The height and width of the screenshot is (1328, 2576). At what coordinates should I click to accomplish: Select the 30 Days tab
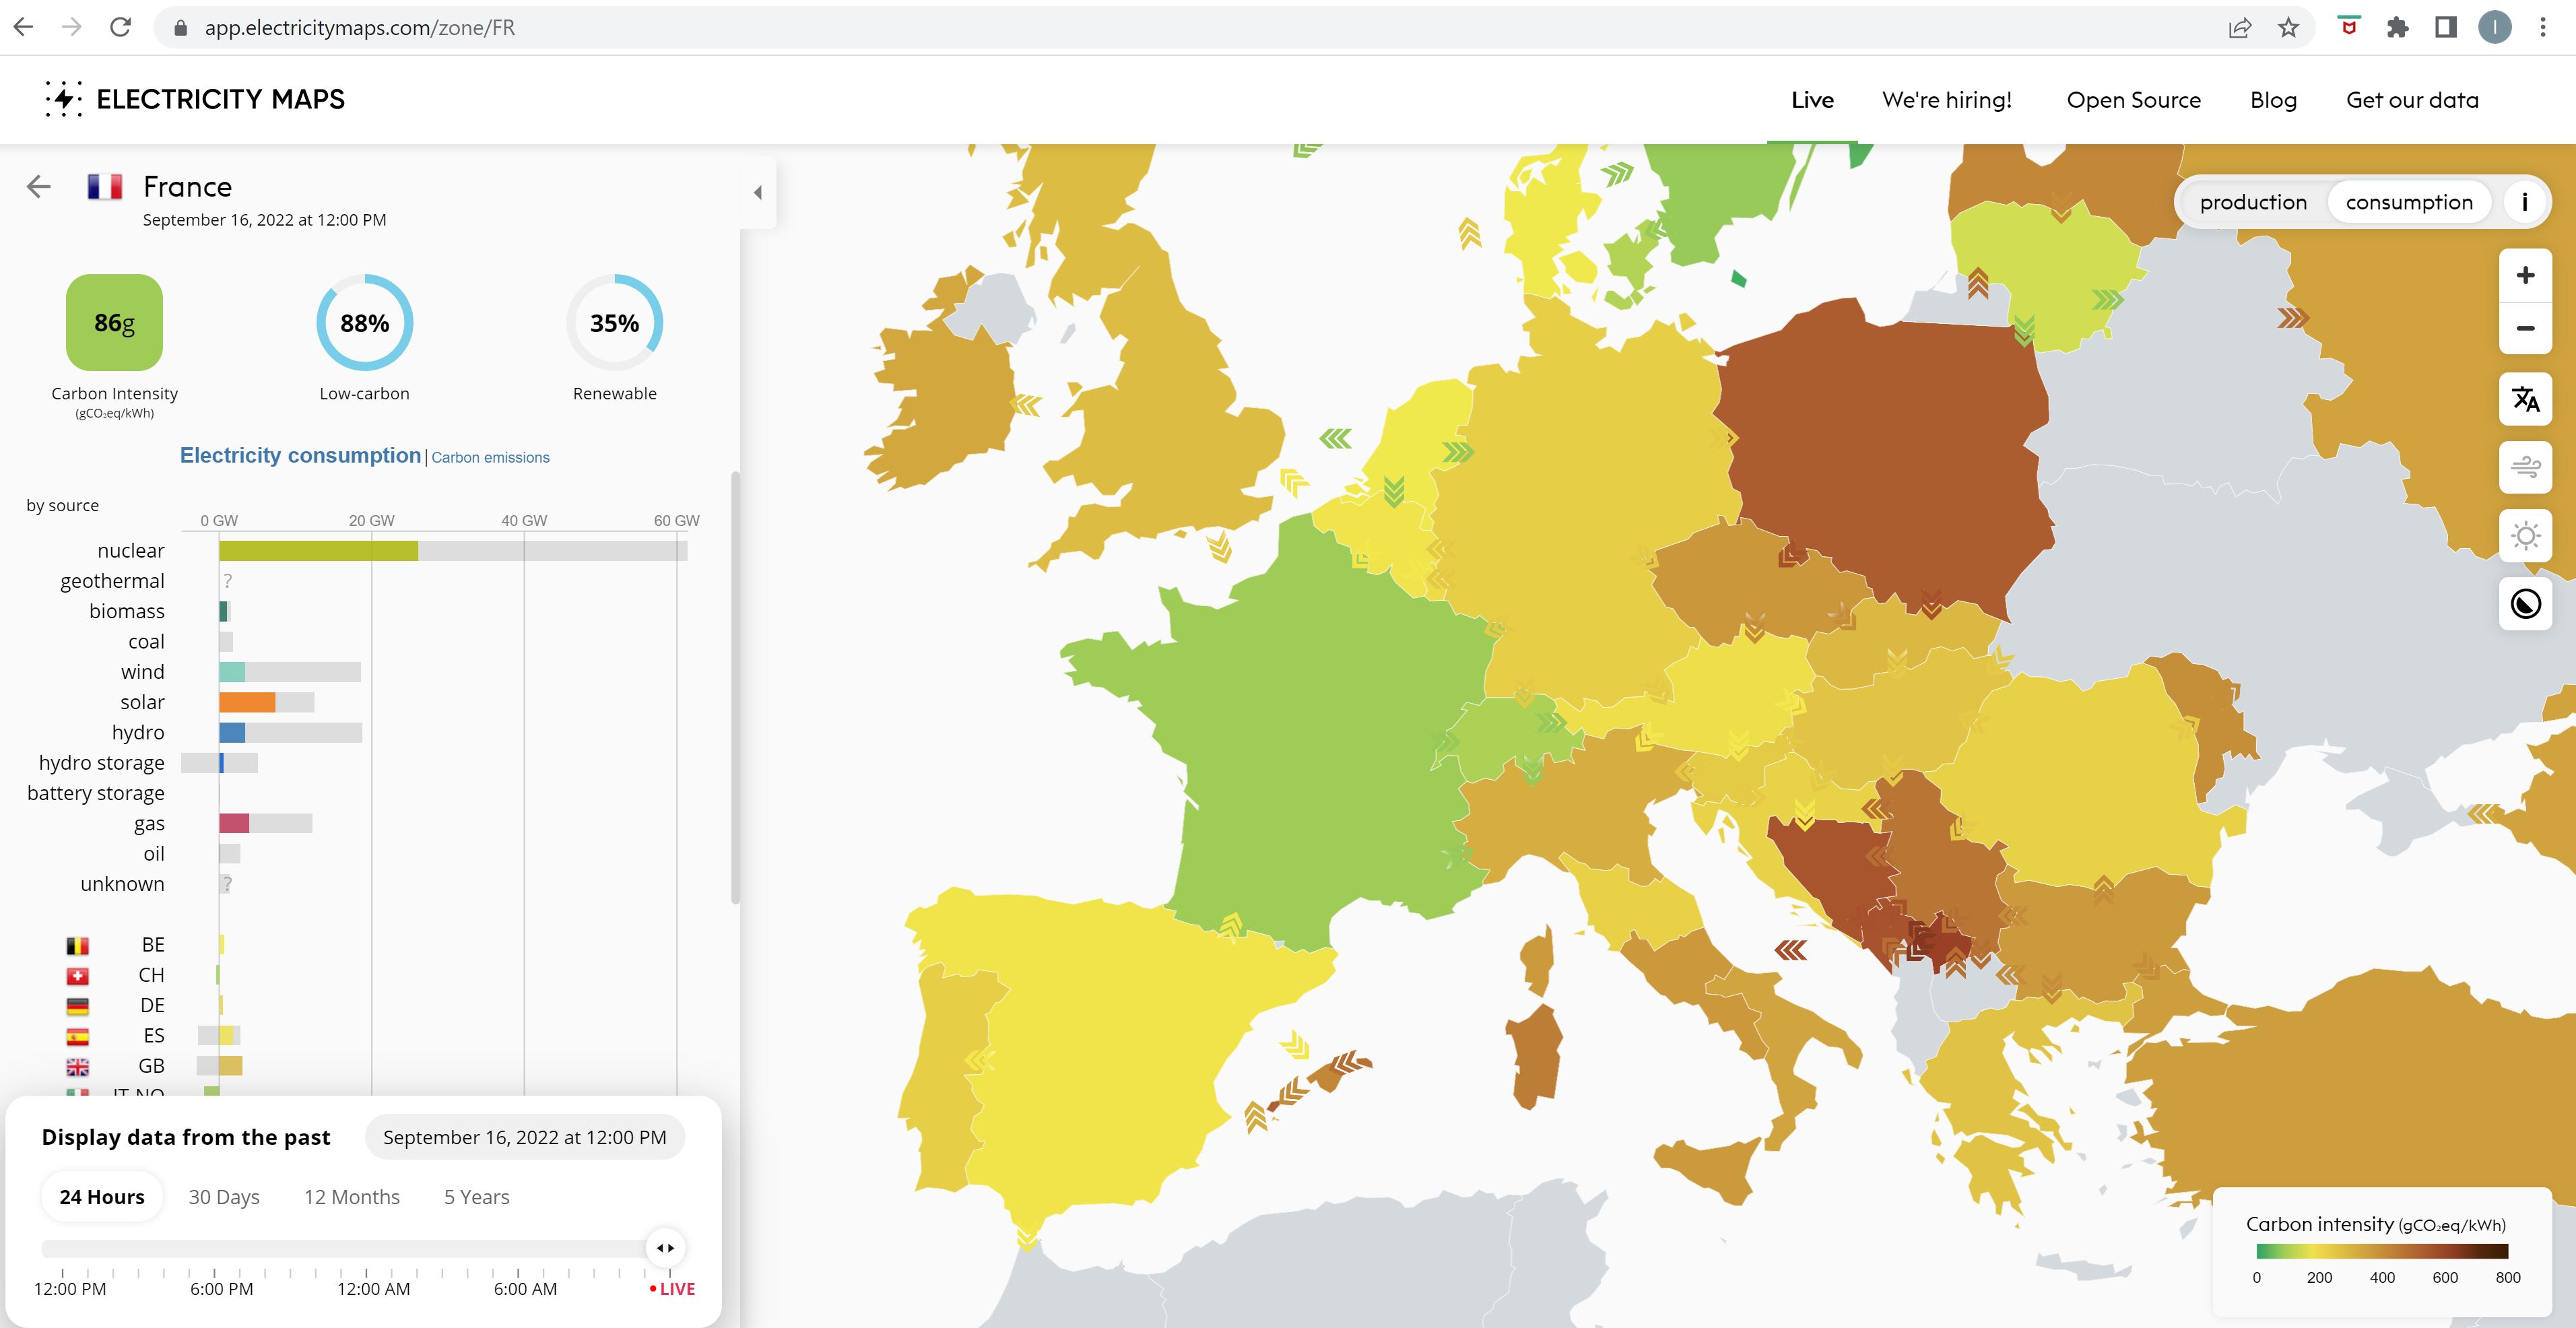(x=224, y=1197)
